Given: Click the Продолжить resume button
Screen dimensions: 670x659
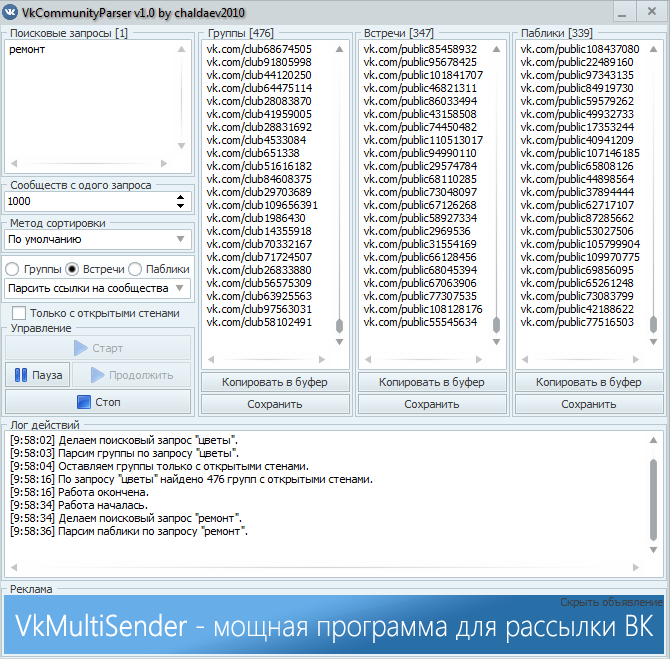Looking at the screenshot, I should [130, 375].
